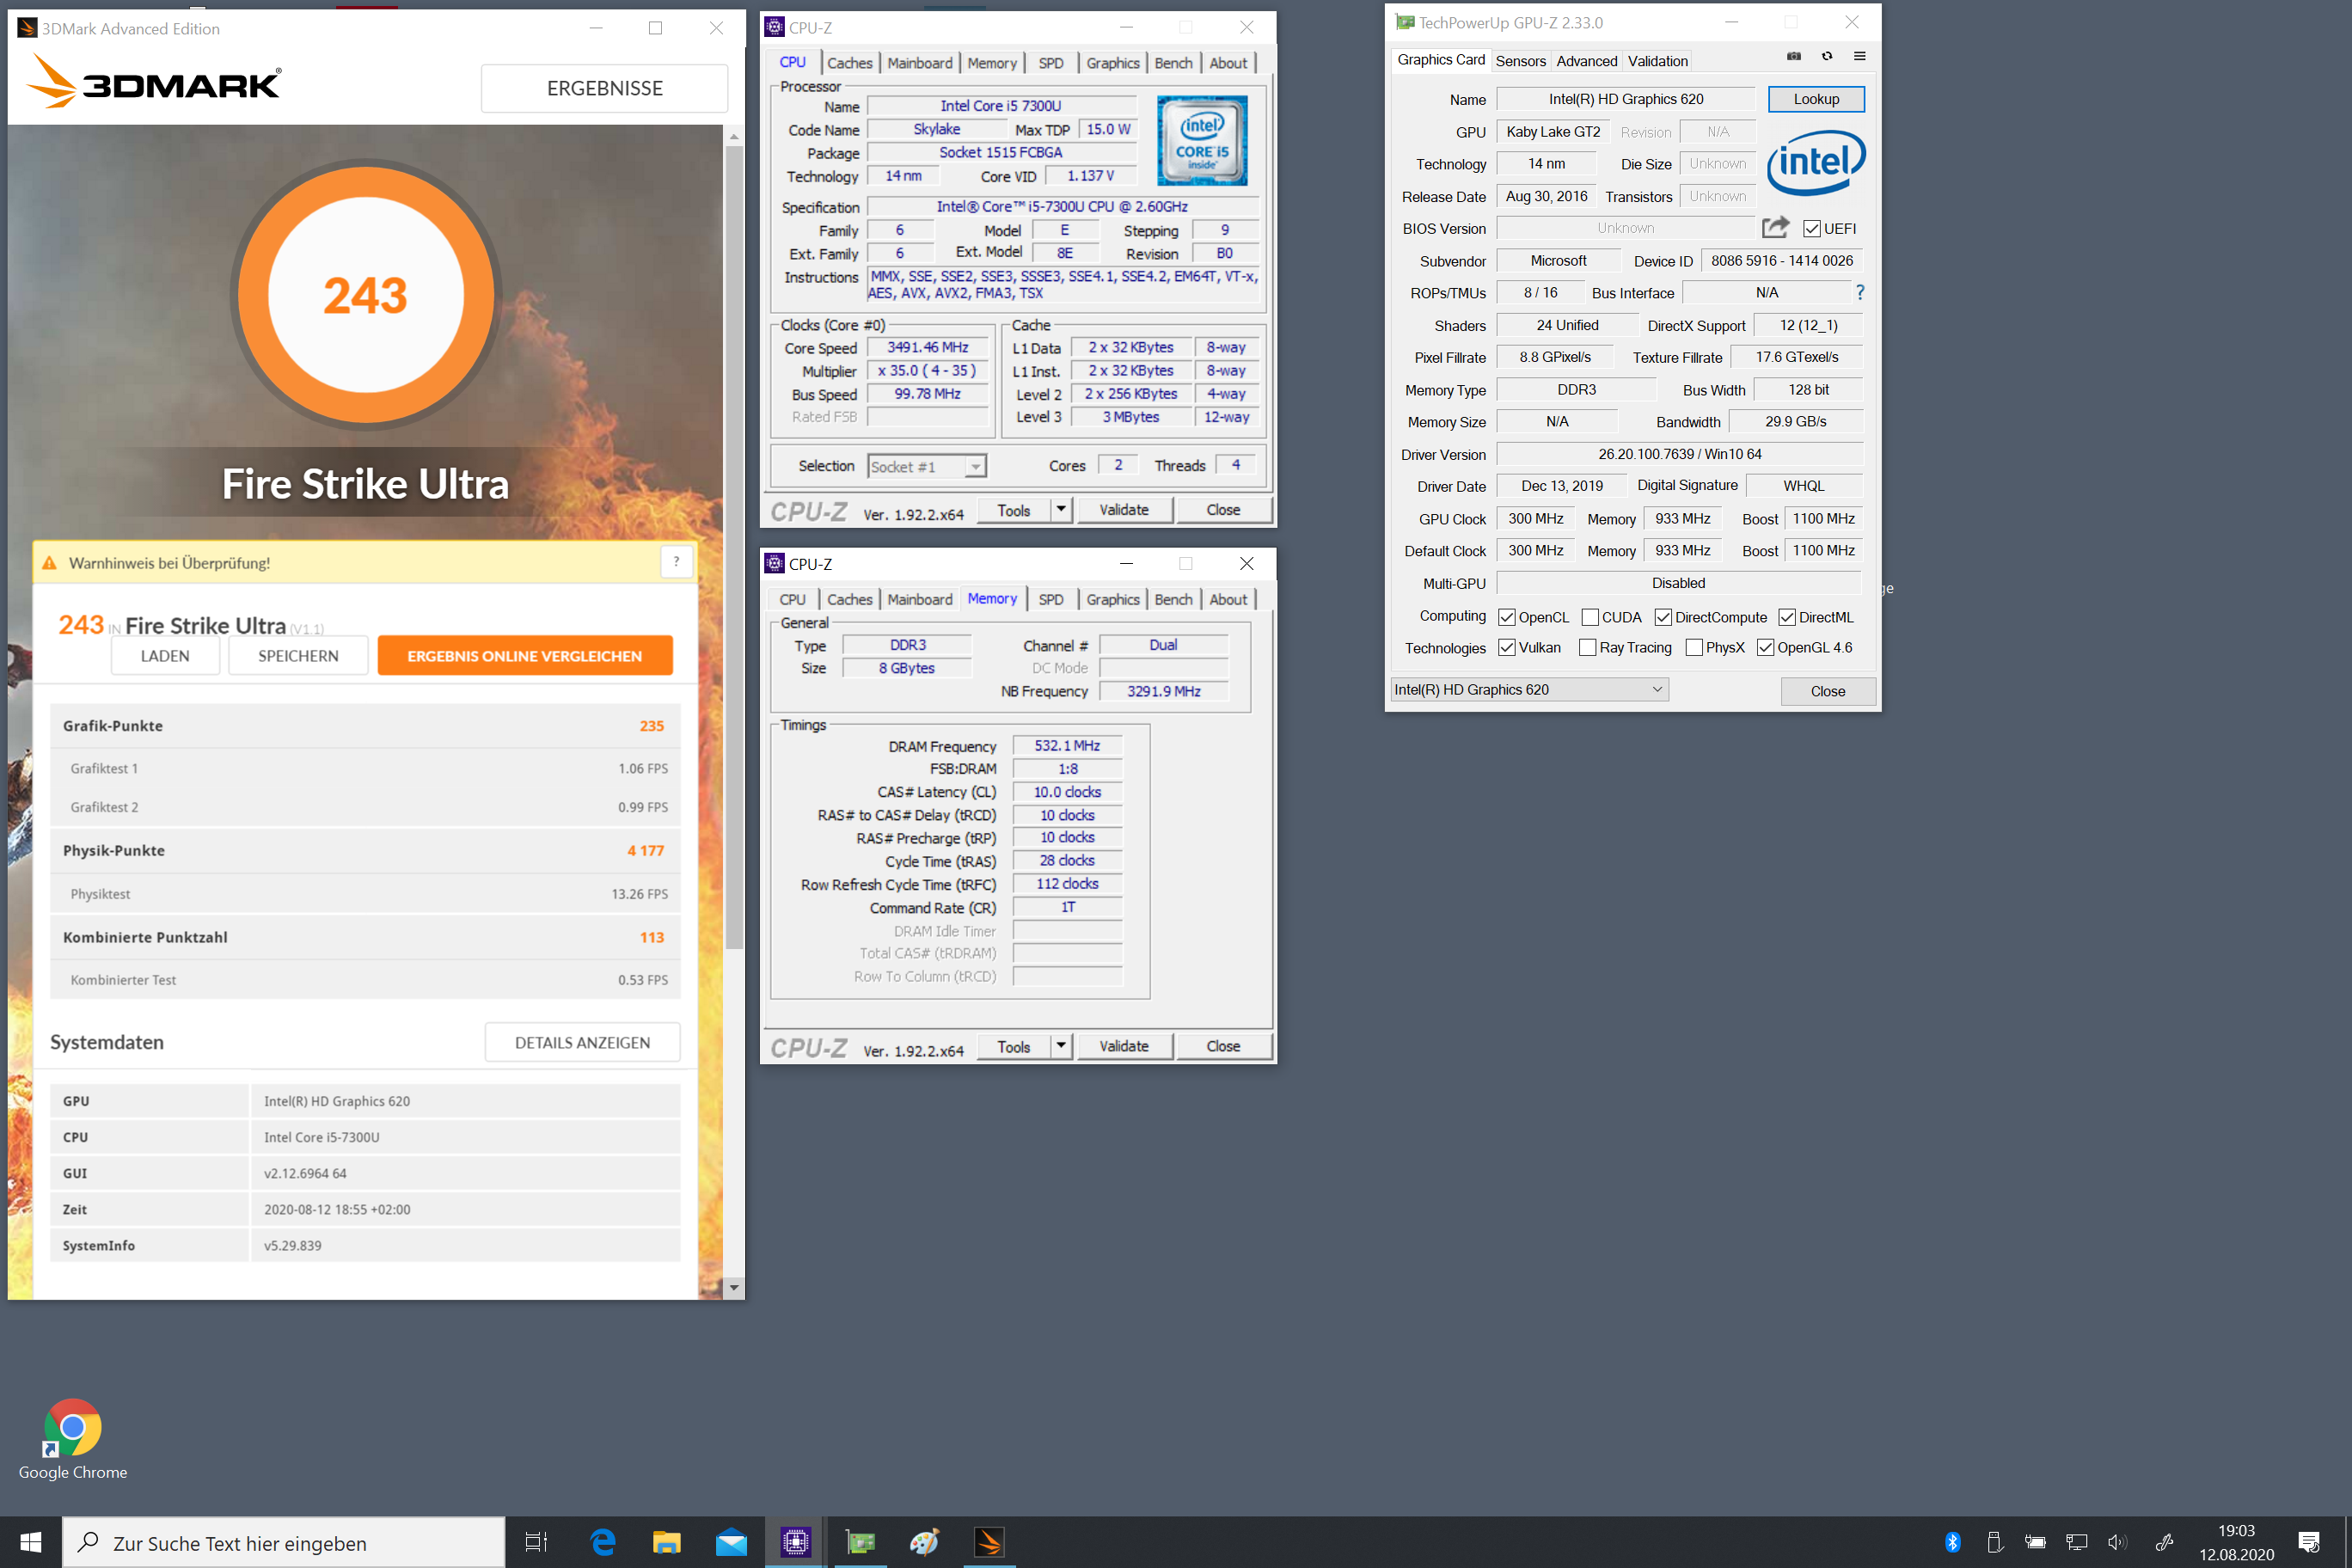The image size is (2352, 1568).
Task: Click BIOS export share icon in GPU-Z
Action: [1775, 228]
